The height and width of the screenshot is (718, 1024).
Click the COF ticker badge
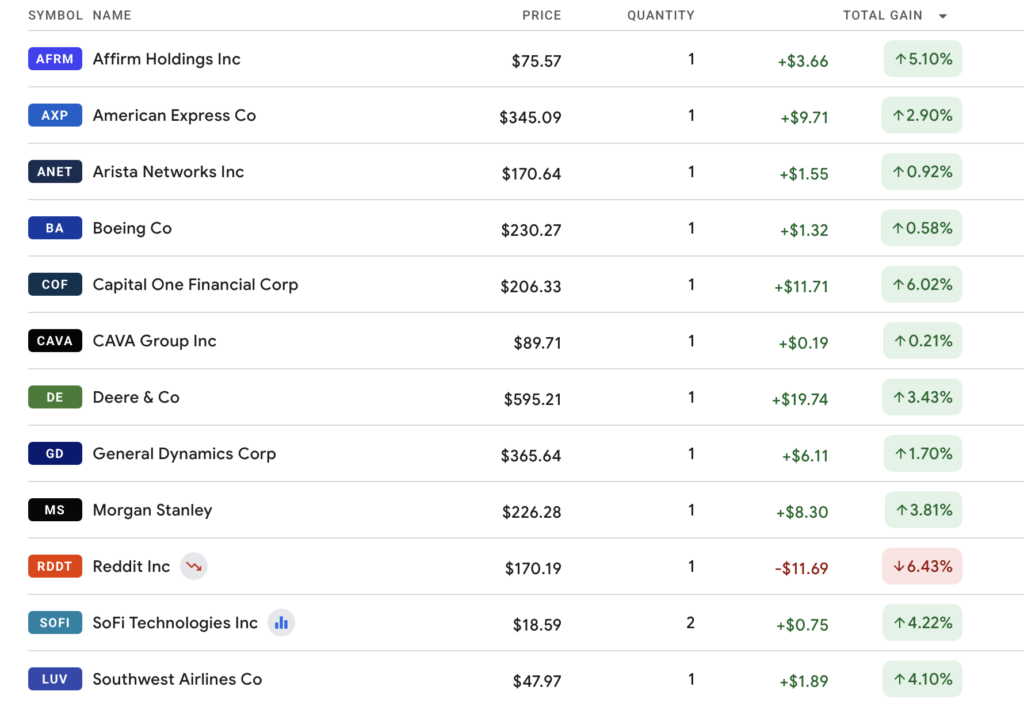click(x=55, y=284)
